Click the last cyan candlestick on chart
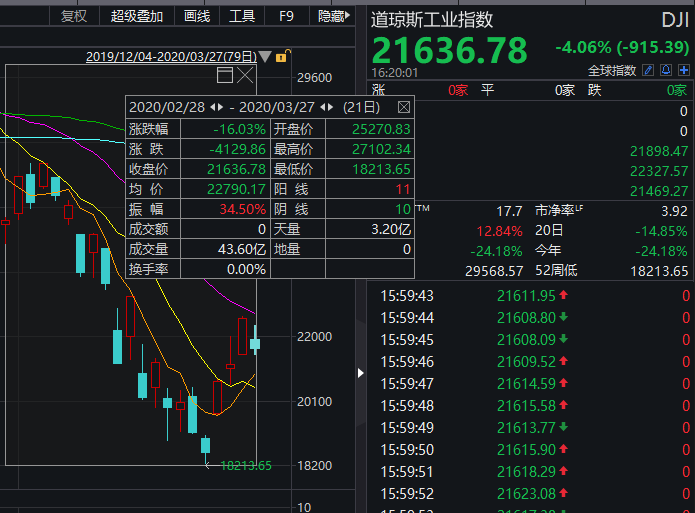Image resolution: width=695 pixels, height=513 pixels. (x=255, y=344)
